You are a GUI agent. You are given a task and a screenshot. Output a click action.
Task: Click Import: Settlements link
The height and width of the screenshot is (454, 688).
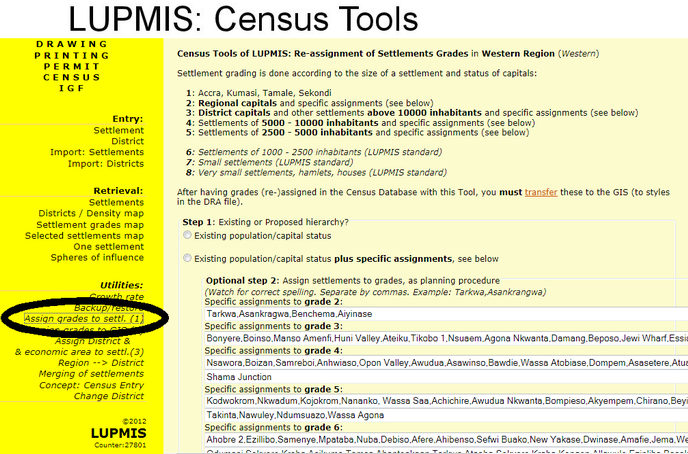97,152
